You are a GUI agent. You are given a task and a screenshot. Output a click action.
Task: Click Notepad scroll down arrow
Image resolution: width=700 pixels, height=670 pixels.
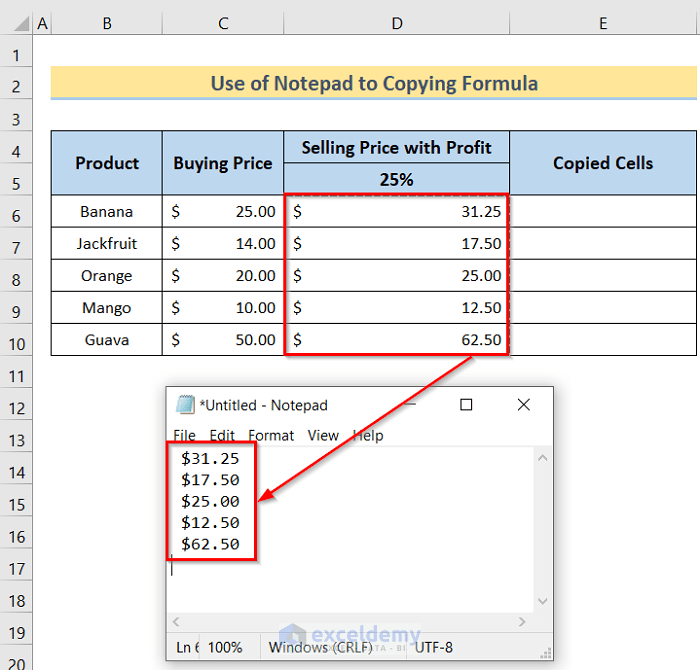[x=543, y=601]
